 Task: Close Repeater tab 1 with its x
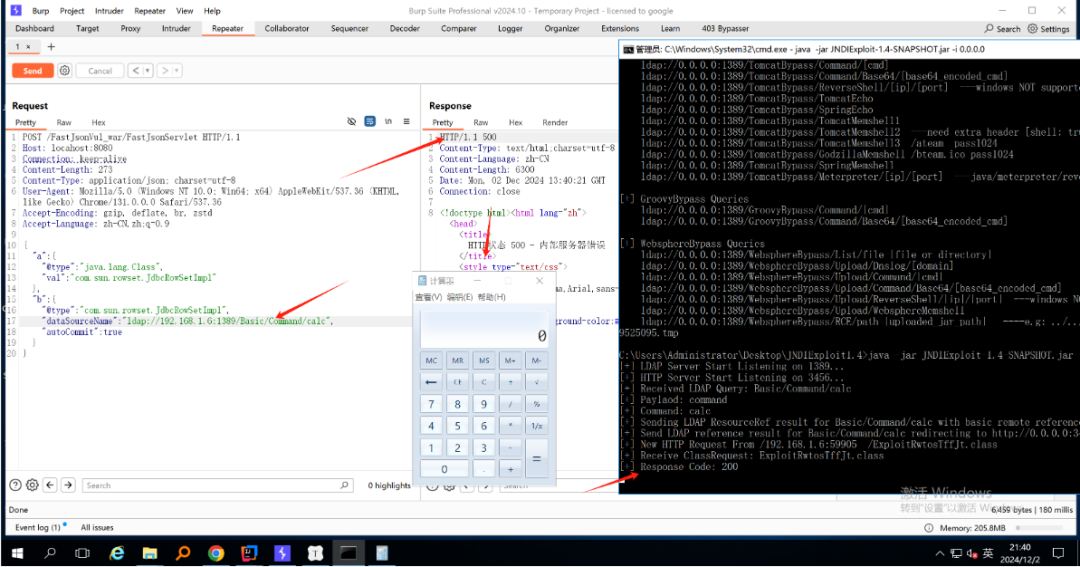pyautogui.click(x=28, y=47)
